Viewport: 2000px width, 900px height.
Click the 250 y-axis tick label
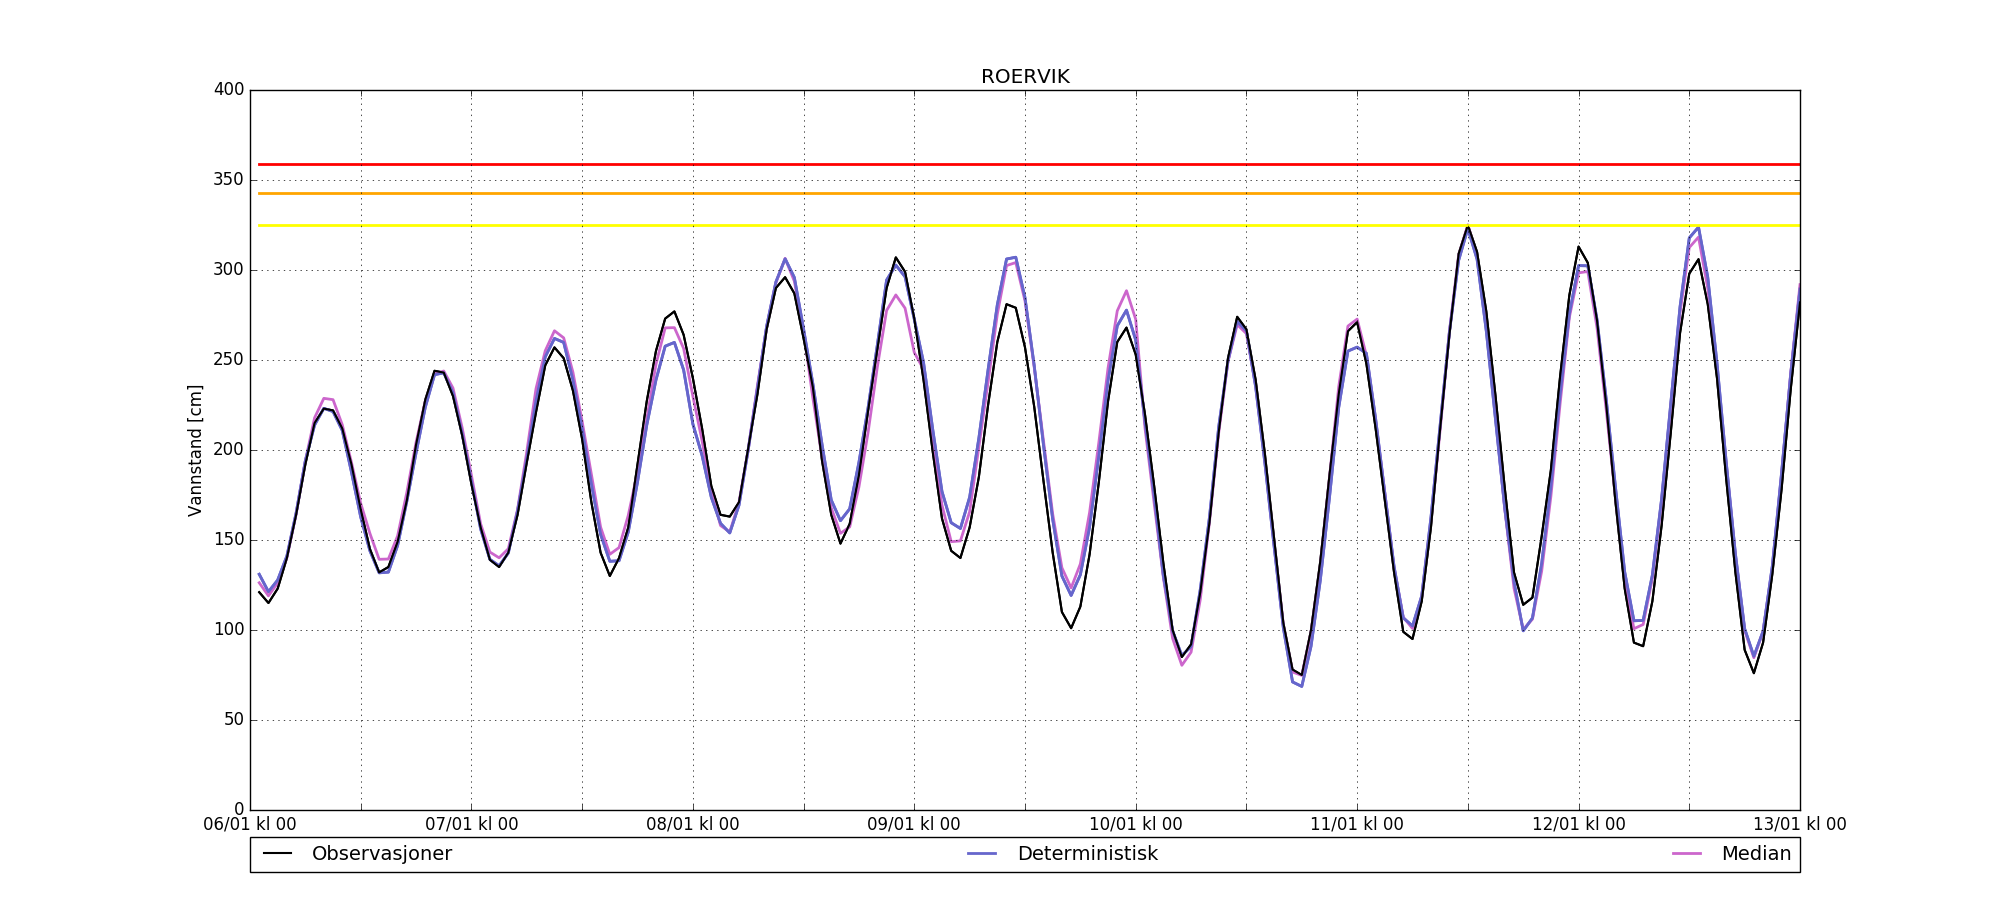click(x=229, y=360)
